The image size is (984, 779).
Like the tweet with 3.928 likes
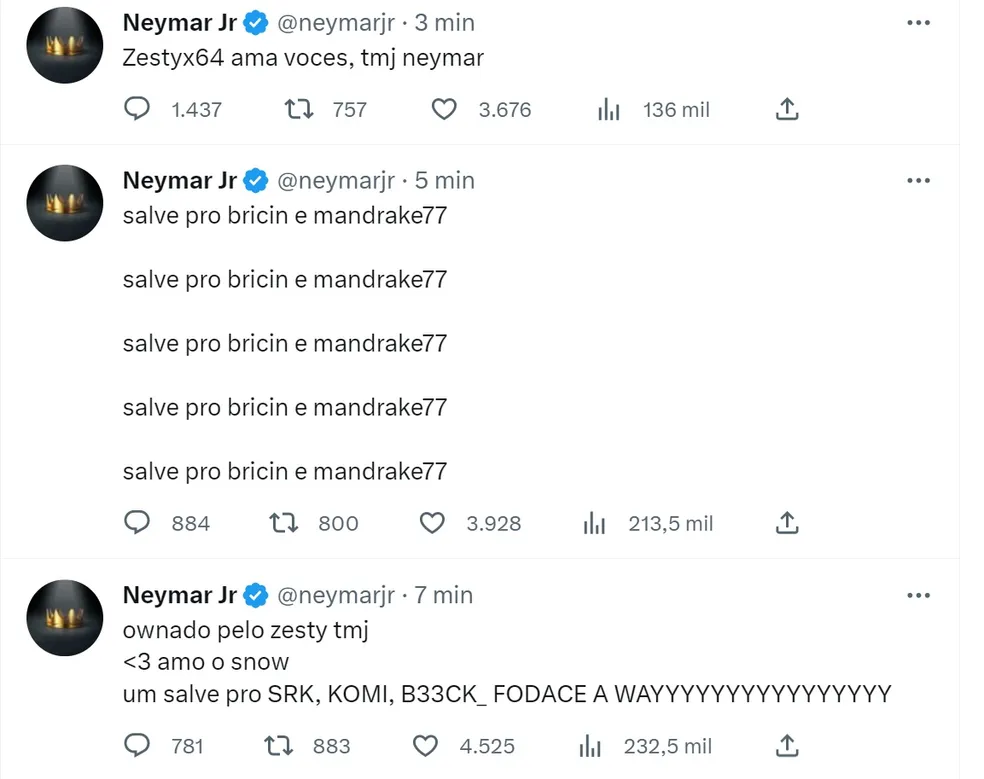point(432,523)
